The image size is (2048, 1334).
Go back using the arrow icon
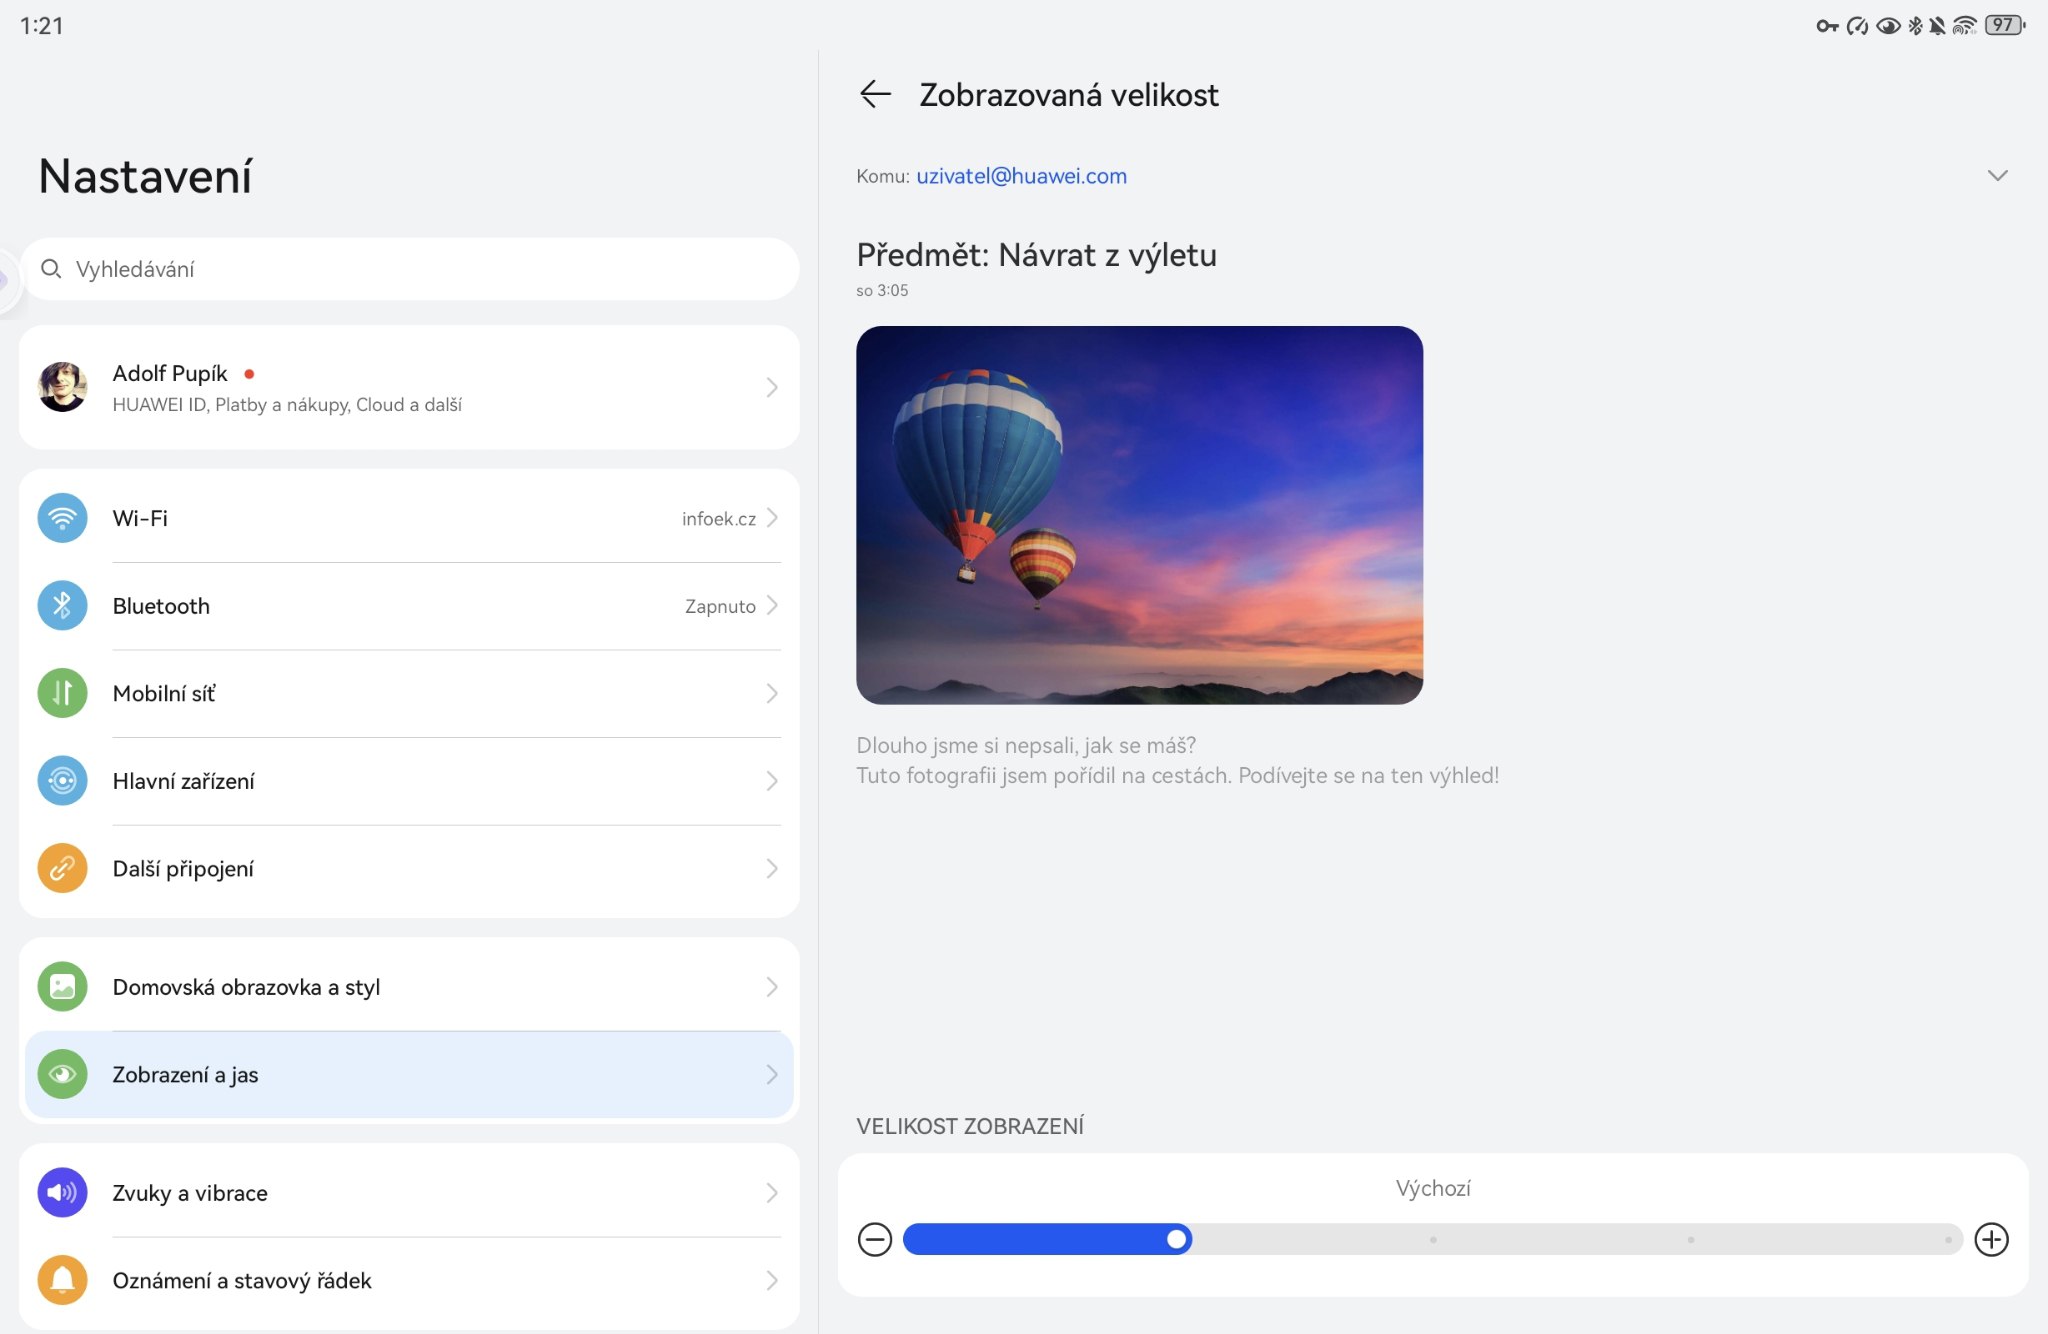tap(875, 95)
